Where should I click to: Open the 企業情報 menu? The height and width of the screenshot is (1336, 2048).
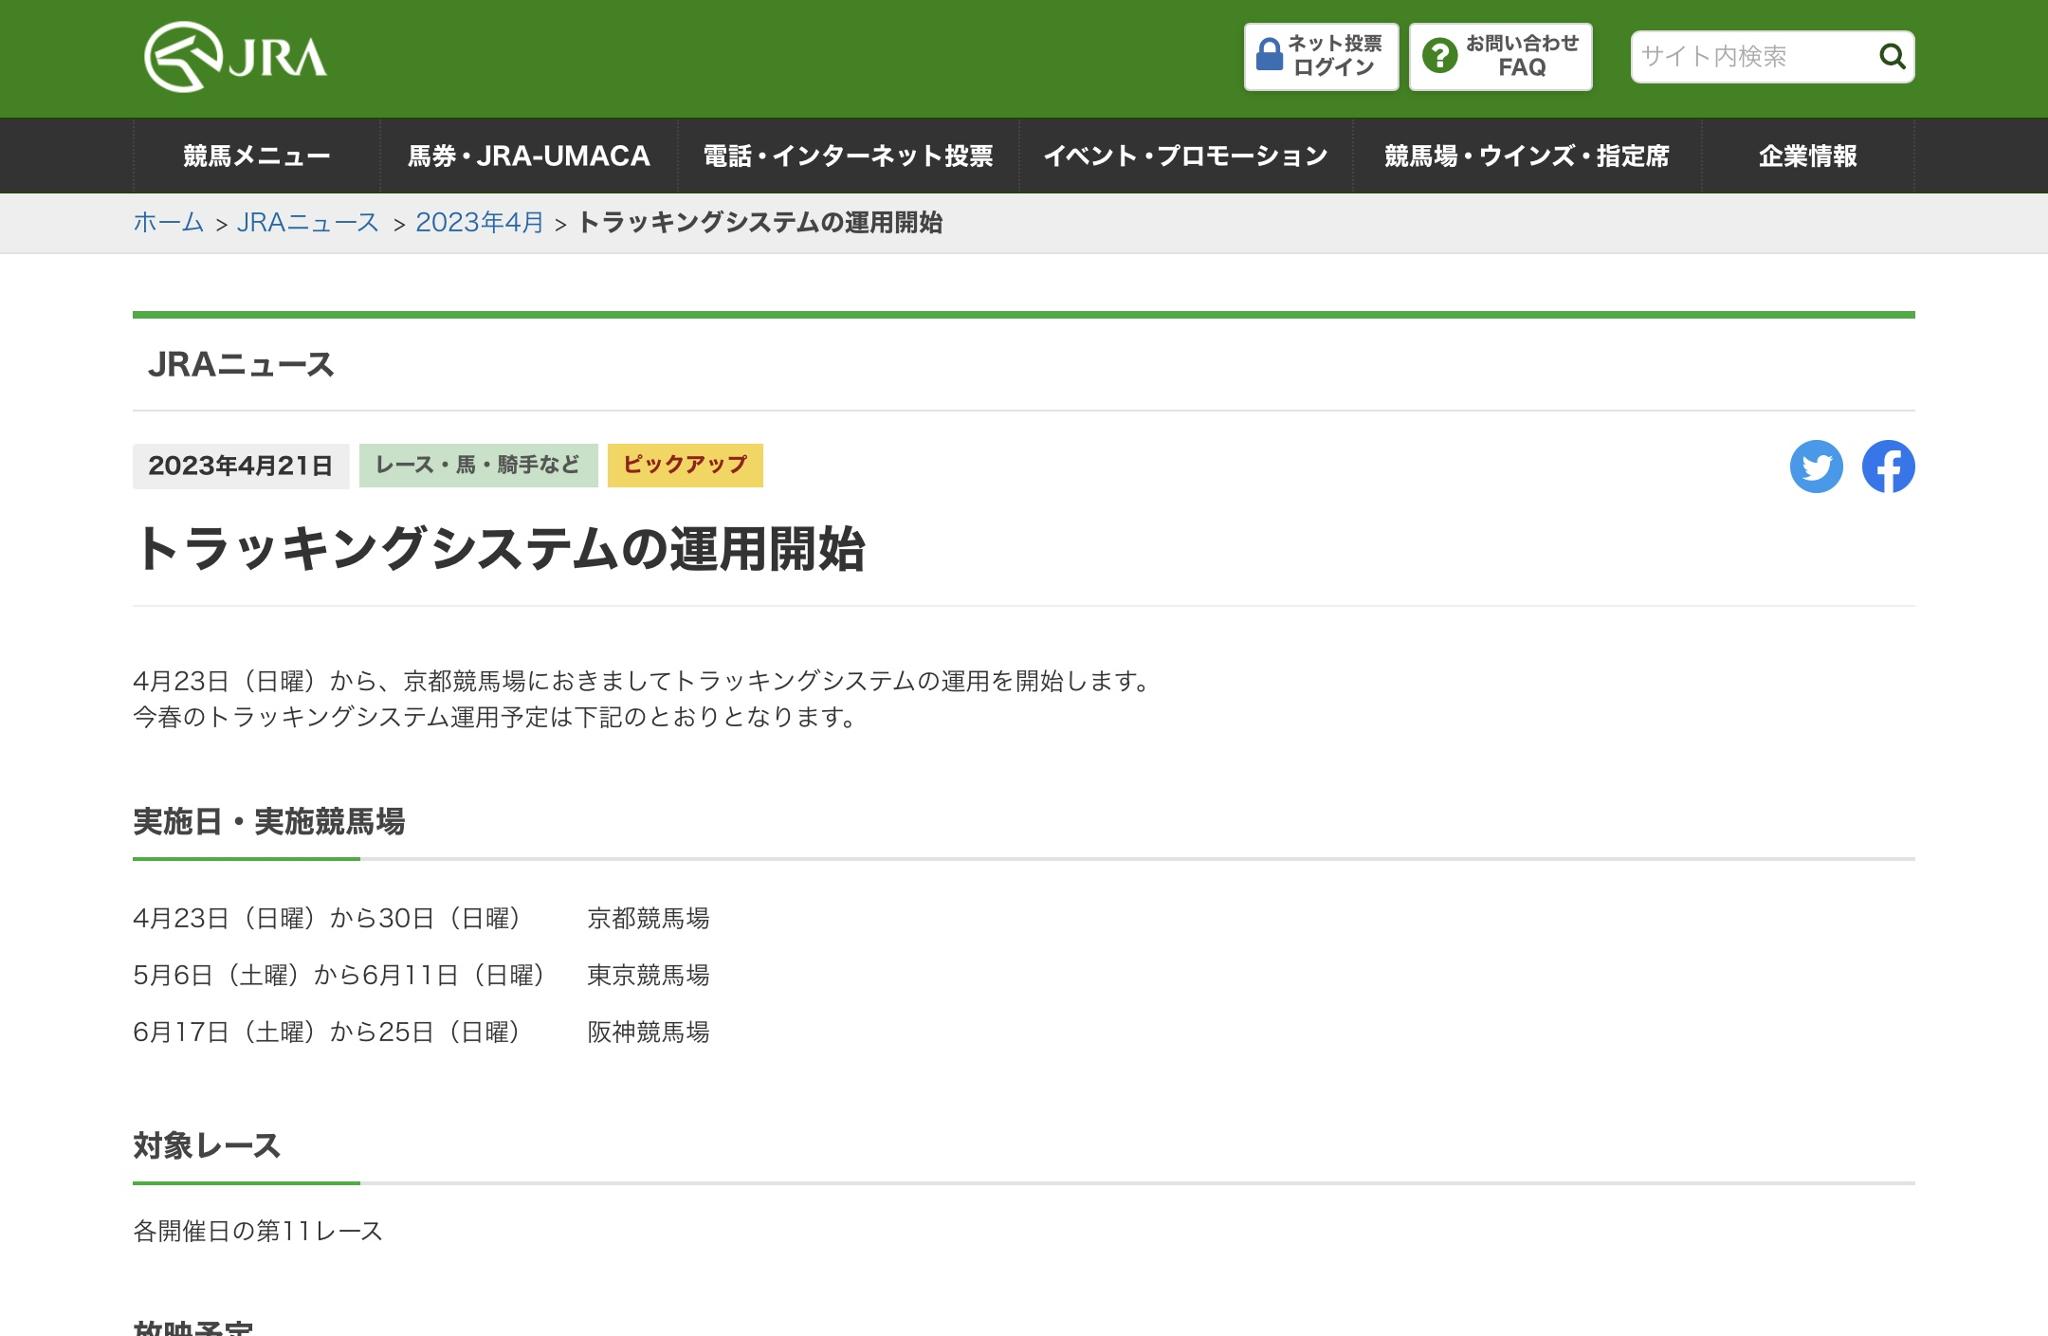[x=1807, y=156]
